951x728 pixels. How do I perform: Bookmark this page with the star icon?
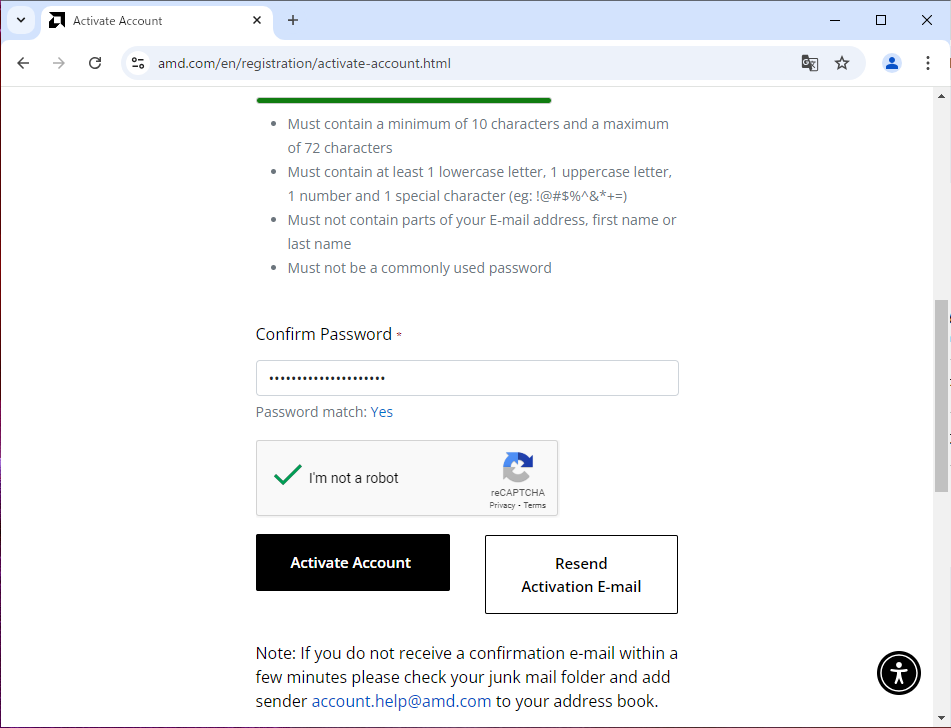click(x=842, y=63)
